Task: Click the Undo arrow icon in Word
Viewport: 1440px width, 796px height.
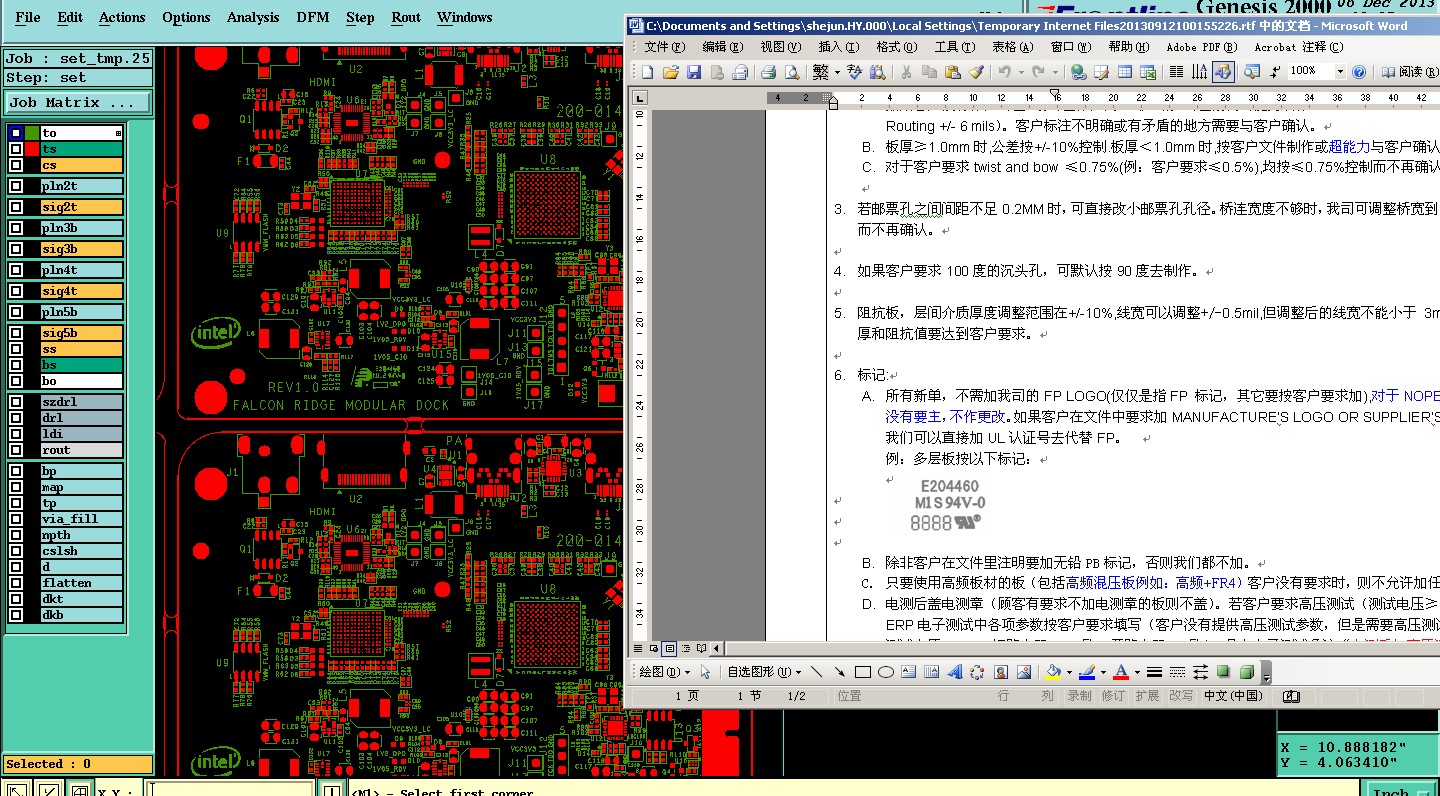Action: [1004, 72]
